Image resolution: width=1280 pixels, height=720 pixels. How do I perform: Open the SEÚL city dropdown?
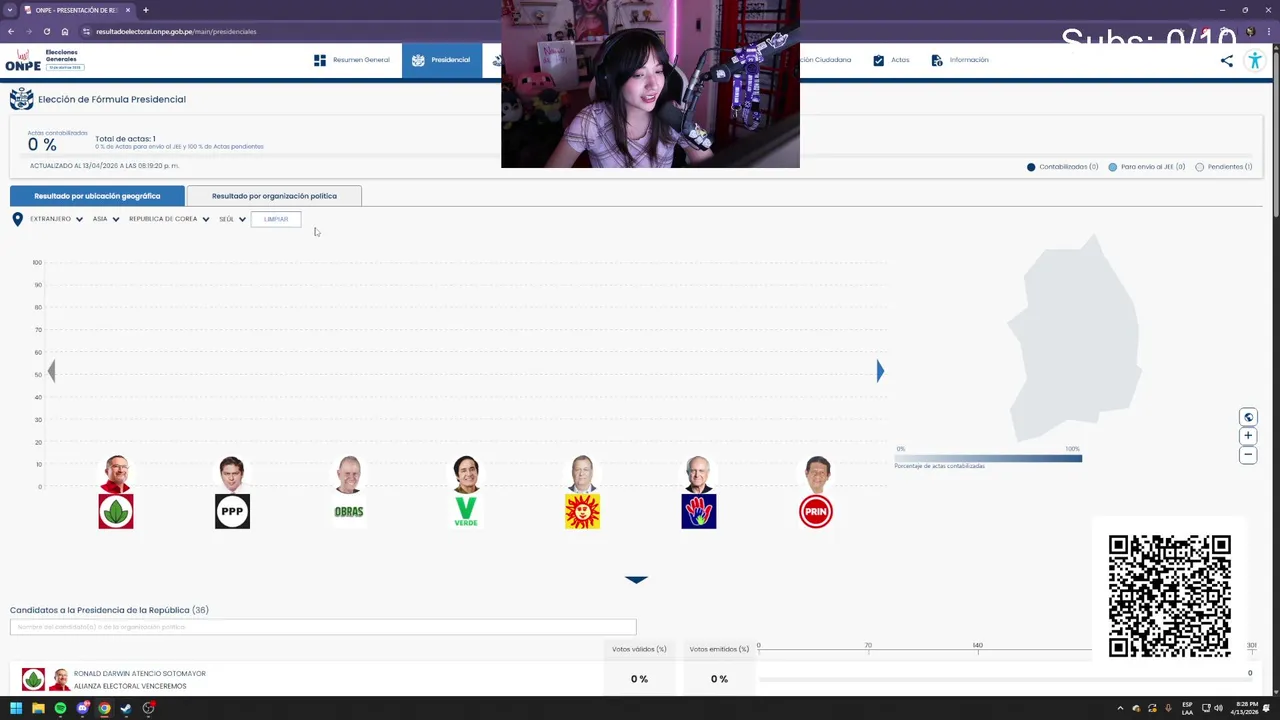coord(232,219)
